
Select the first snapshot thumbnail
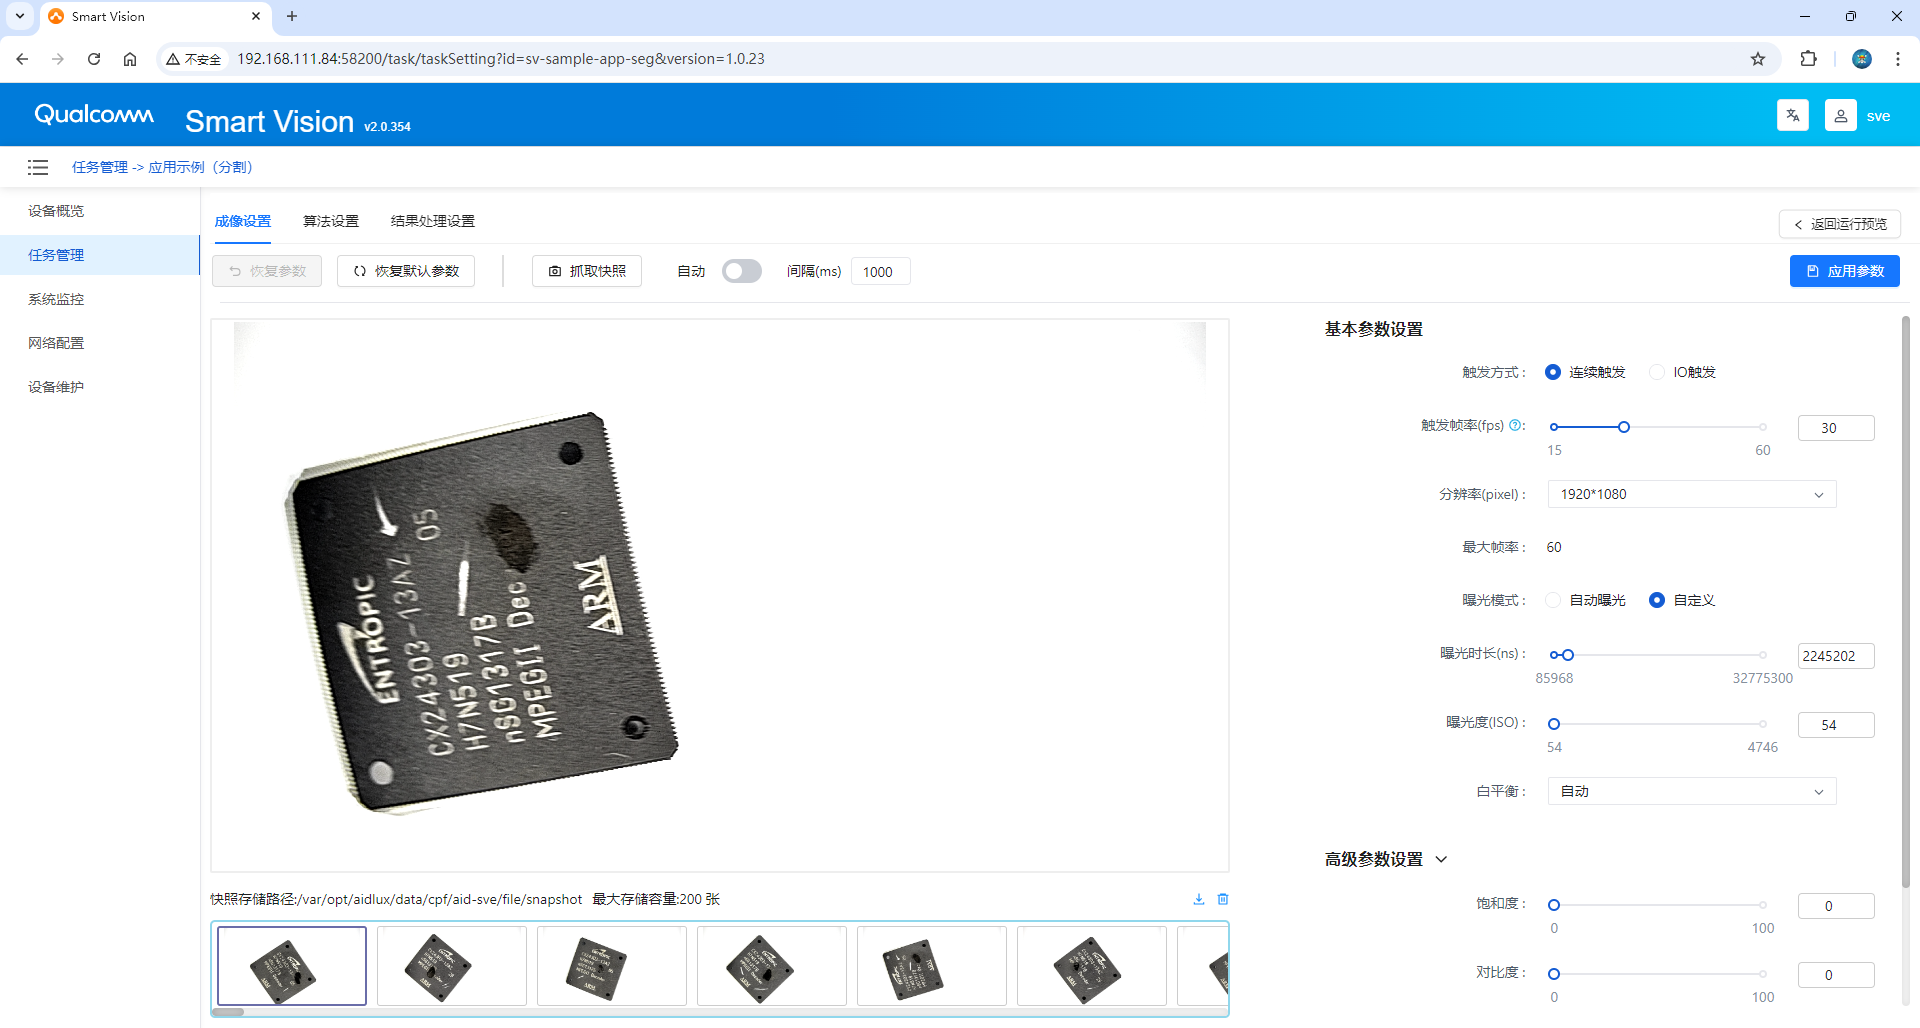[292, 966]
